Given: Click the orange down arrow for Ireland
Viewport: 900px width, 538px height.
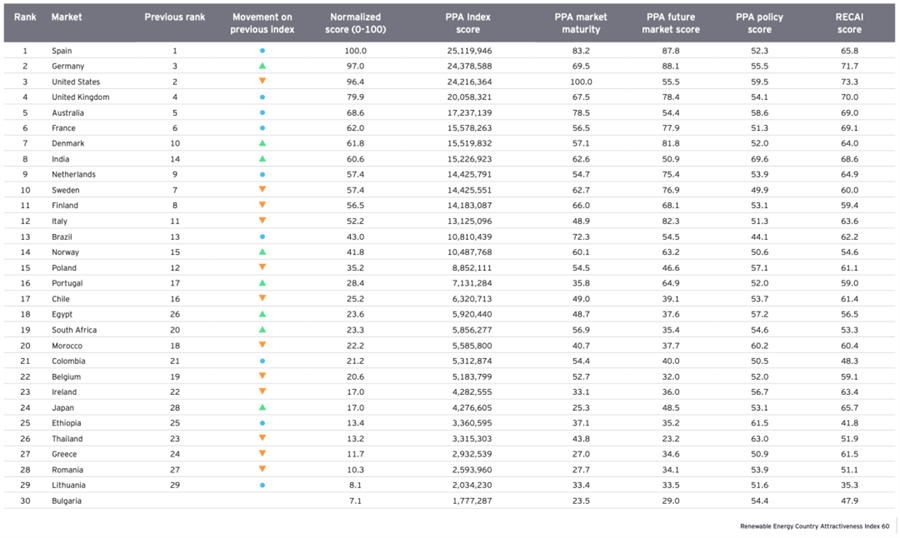Looking at the screenshot, I should (262, 392).
